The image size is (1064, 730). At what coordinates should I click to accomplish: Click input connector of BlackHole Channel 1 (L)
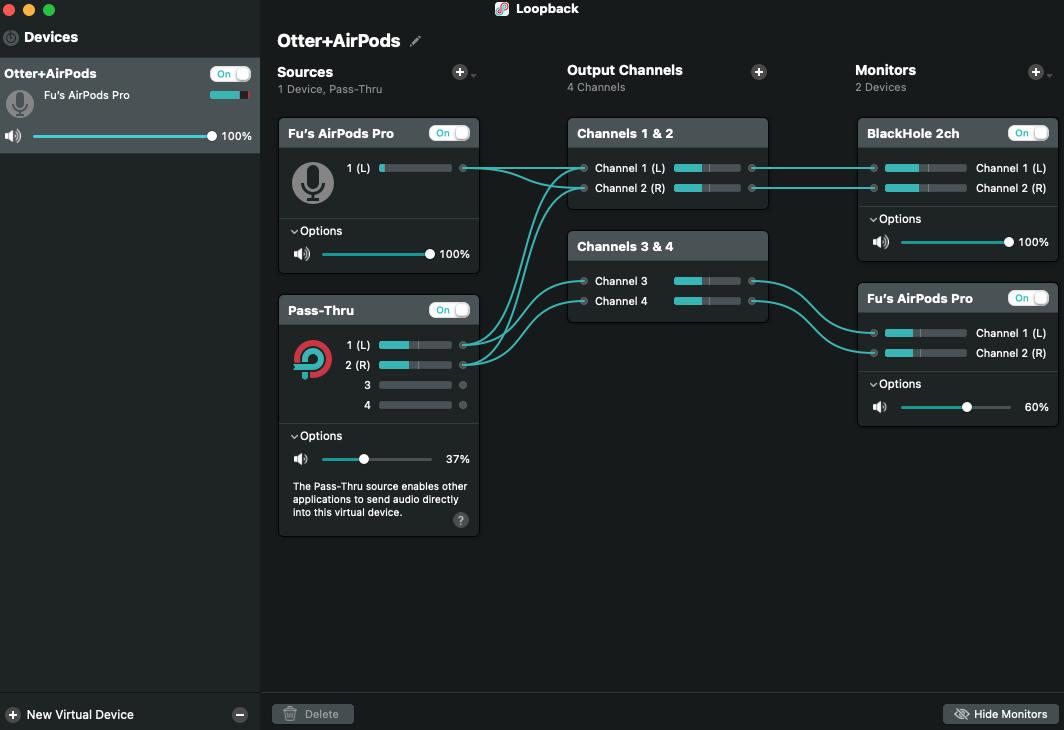[874, 168]
